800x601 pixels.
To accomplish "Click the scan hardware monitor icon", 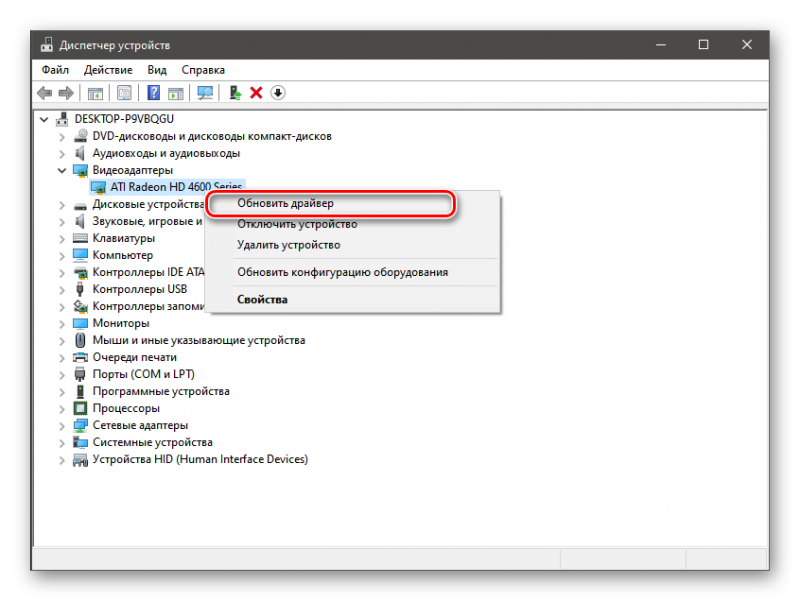I will point(205,93).
